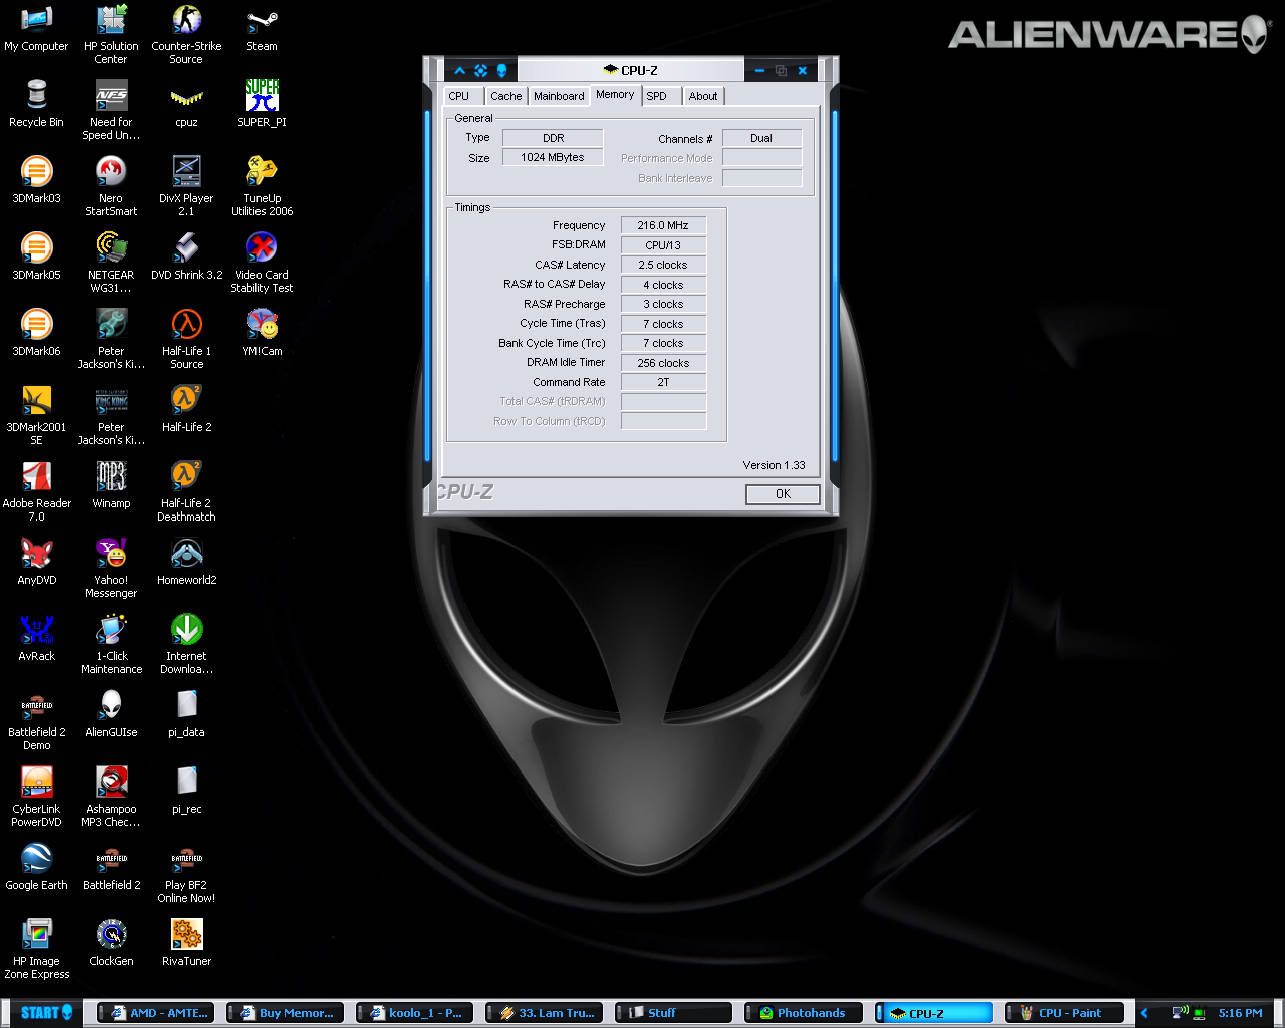Launch 3DMark2001 SE
Image resolution: width=1285 pixels, height=1028 pixels.
tap(36, 416)
